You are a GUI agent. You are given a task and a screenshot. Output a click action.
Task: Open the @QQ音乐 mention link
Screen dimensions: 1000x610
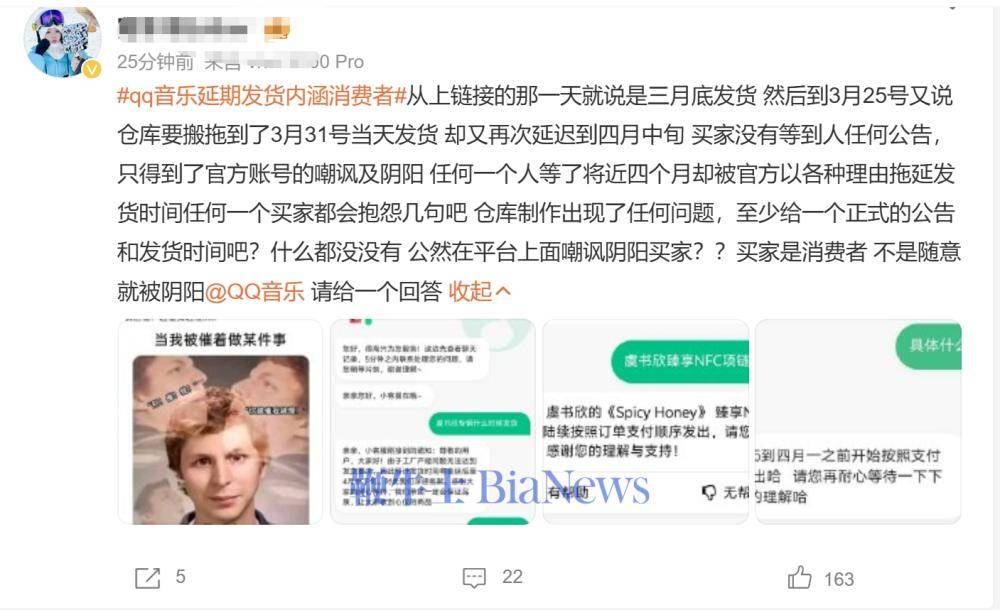[254, 292]
